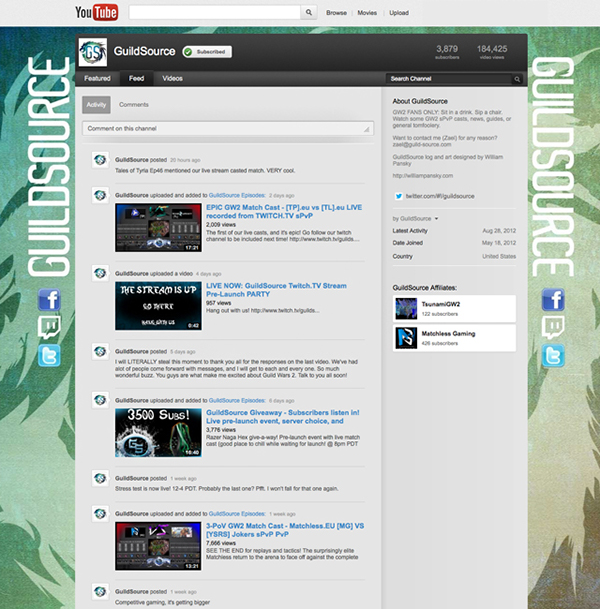Viewport: 600px width, 609px height.
Task: Click avatar beside '4 days ago' upload
Action: tap(100, 273)
